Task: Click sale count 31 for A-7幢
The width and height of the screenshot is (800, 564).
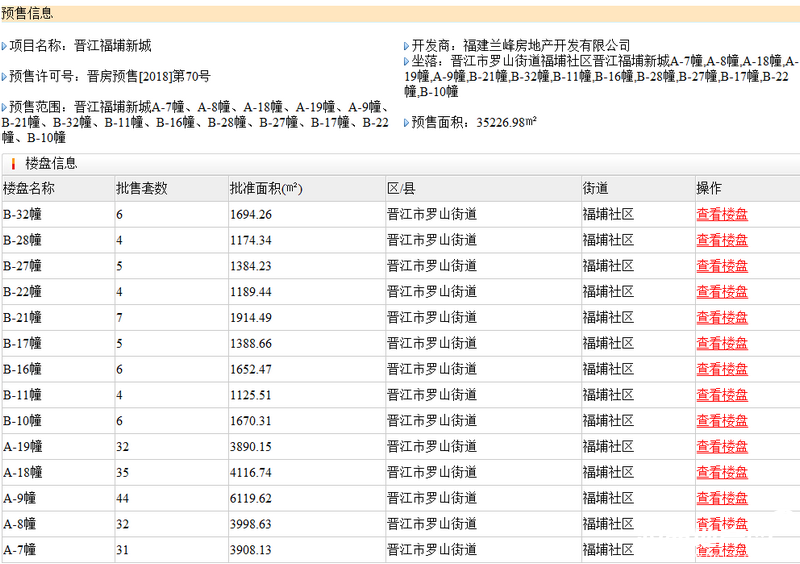Action: [x=122, y=550]
